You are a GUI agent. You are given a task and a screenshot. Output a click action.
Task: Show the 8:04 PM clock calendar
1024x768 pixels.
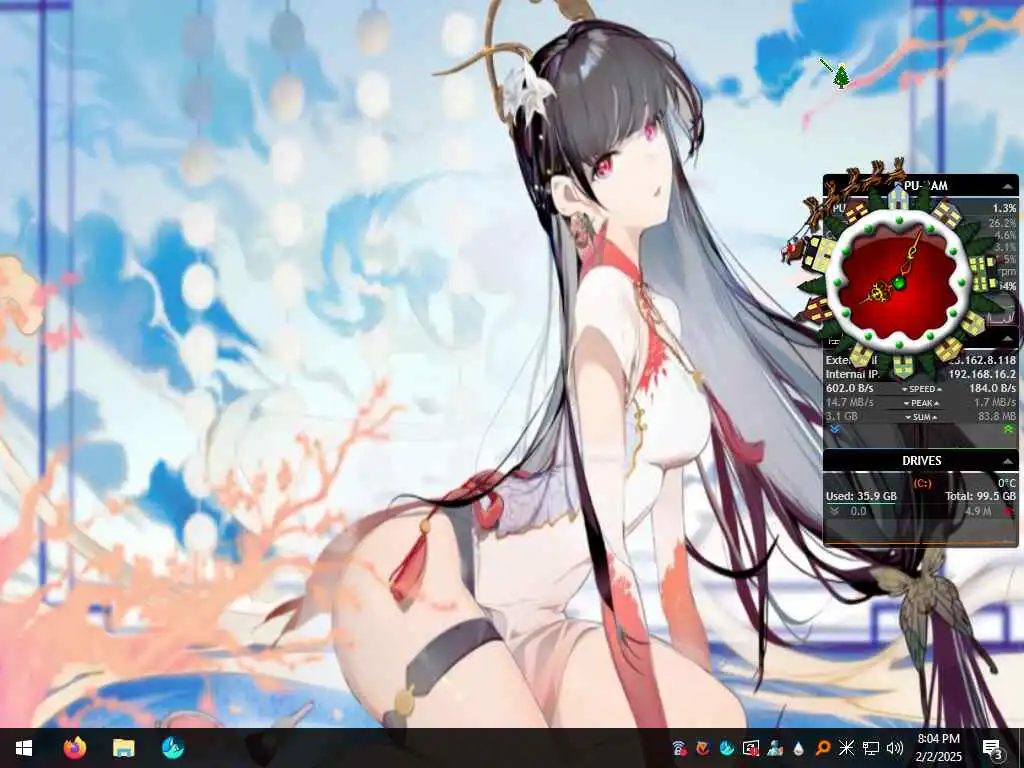[938, 748]
